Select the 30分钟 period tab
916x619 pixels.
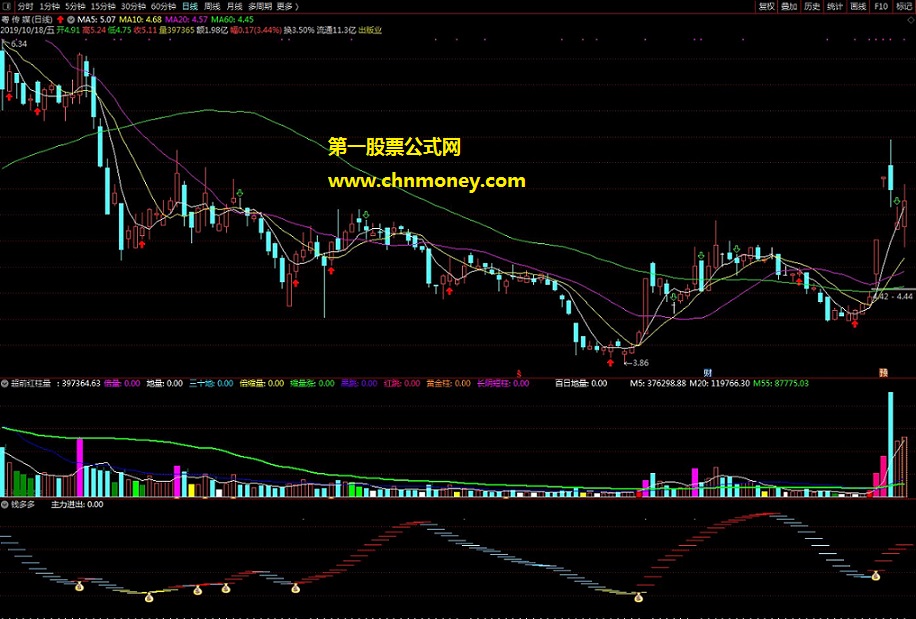pos(133,6)
